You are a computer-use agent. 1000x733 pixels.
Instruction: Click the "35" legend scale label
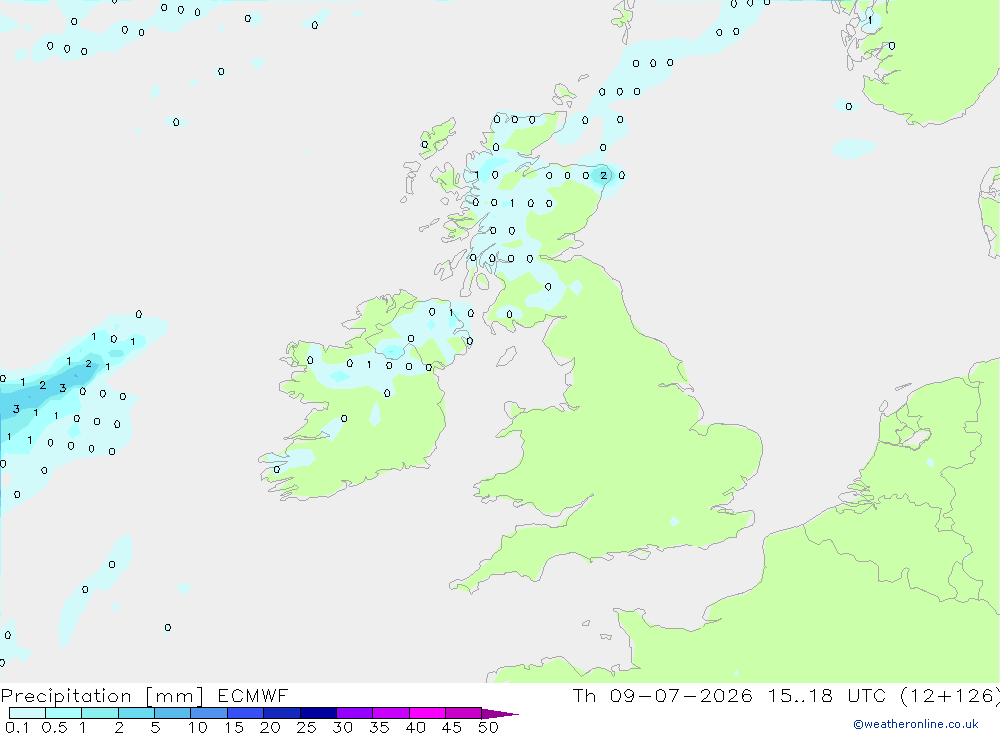(379, 727)
